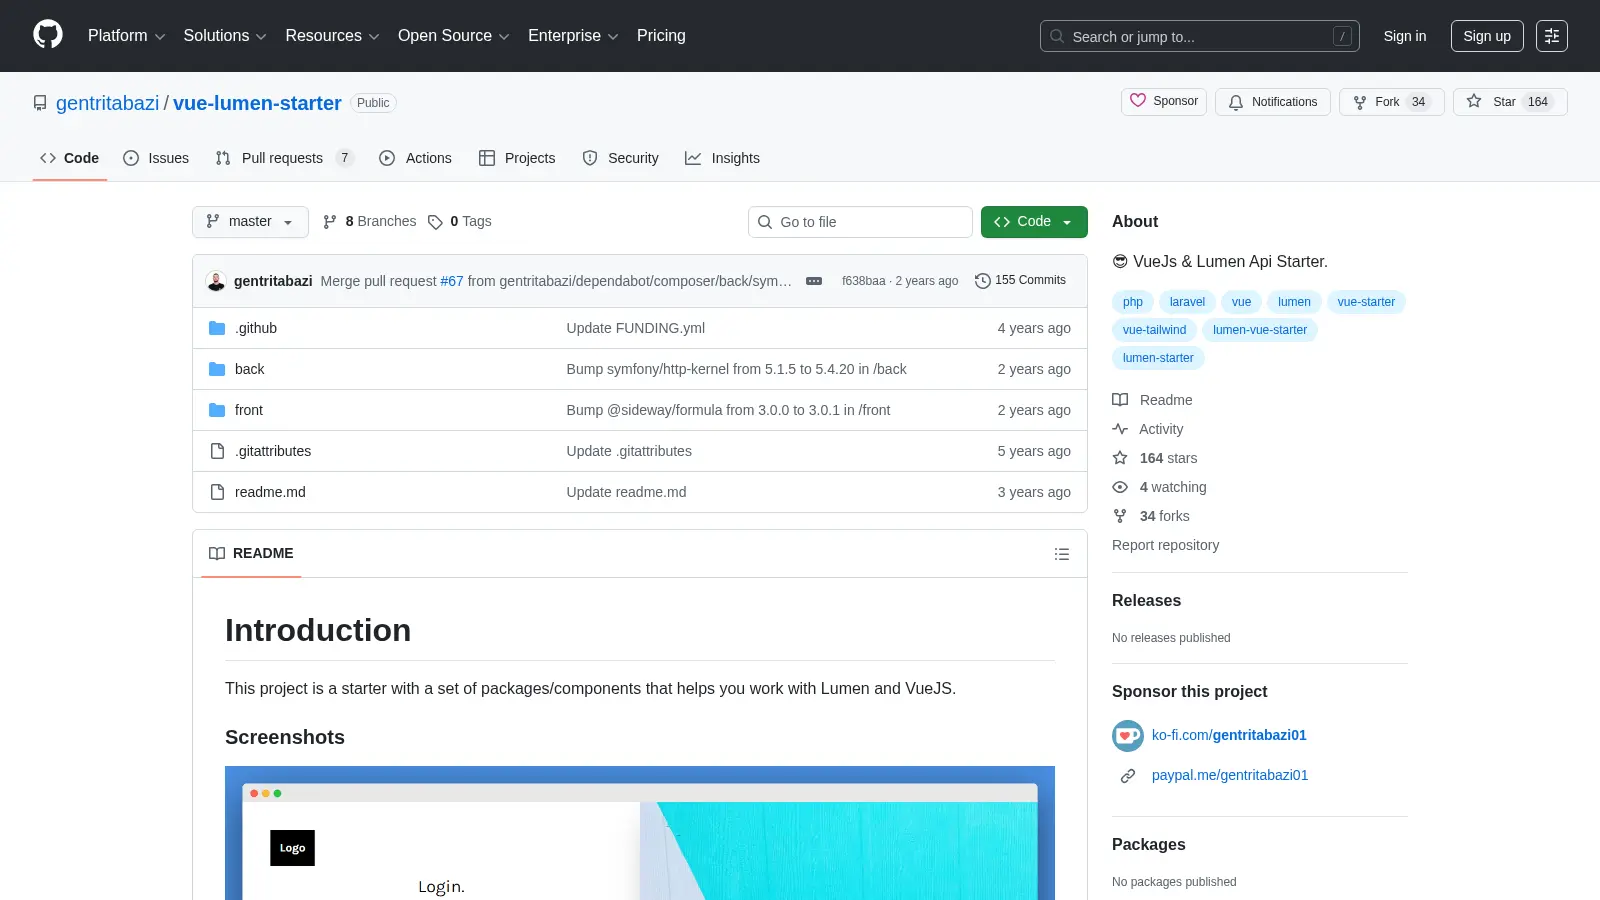1600x900 pixels.
Task: Open the gentritabazi owner profile link
Action: [107, 103]
